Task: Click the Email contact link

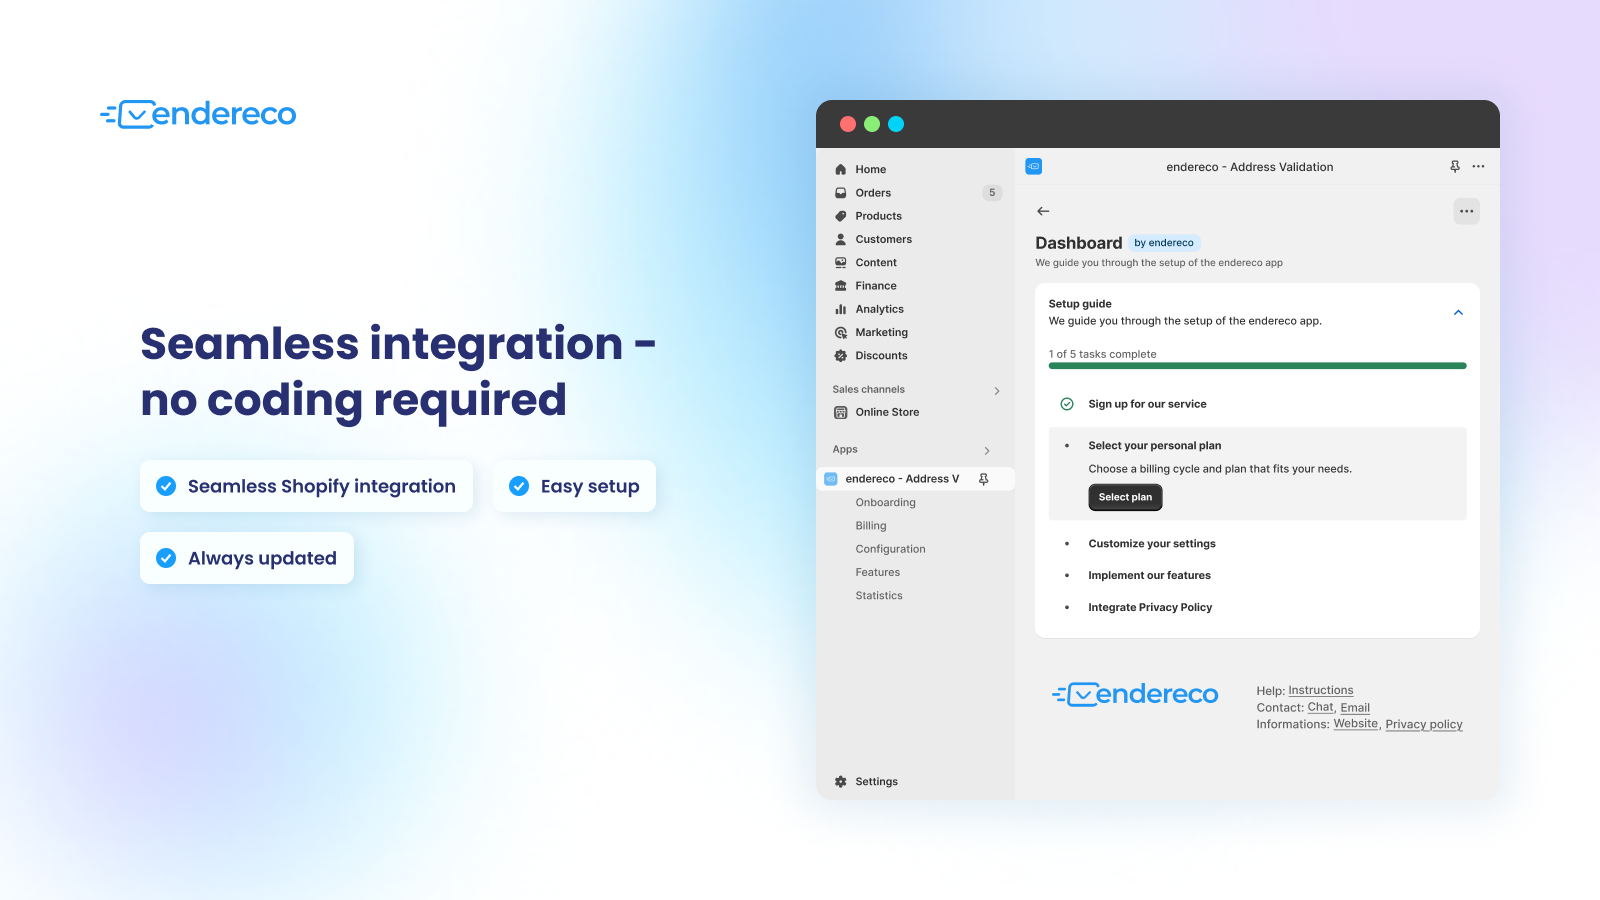Action: point(1355,708)
